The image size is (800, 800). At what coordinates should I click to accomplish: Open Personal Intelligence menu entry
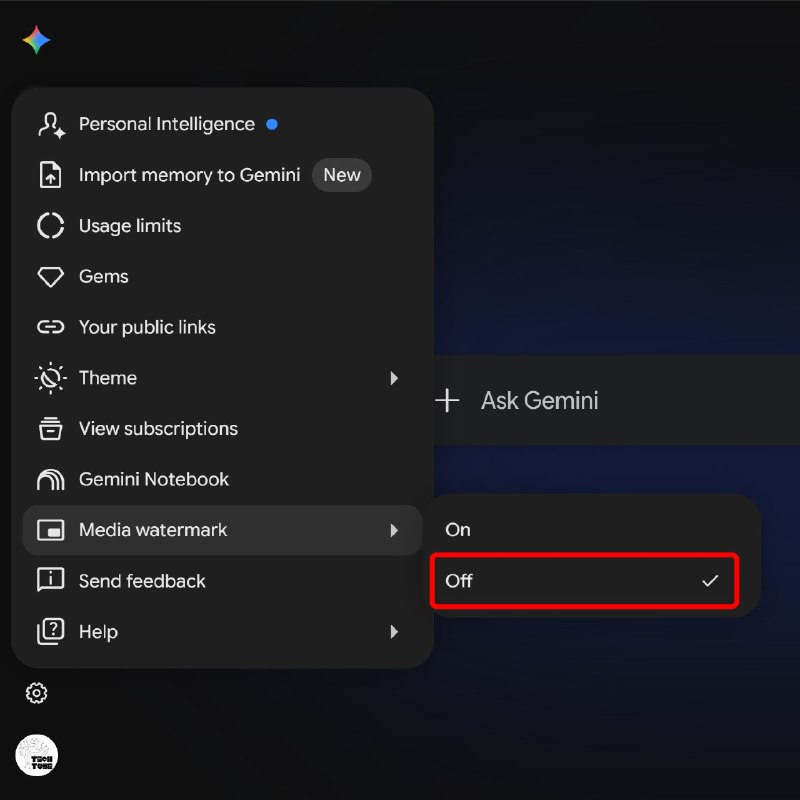click(222, 124)
